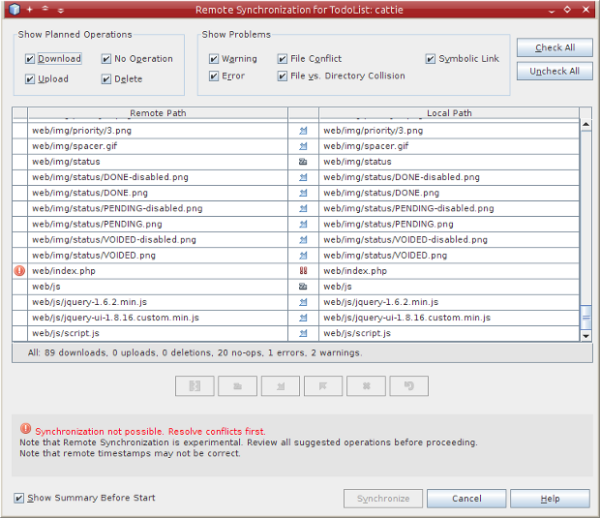The width and height of the screenshot is (600, 518).
Task: Click the download icon for web/js/script.js row
Action: click(302, 333)
